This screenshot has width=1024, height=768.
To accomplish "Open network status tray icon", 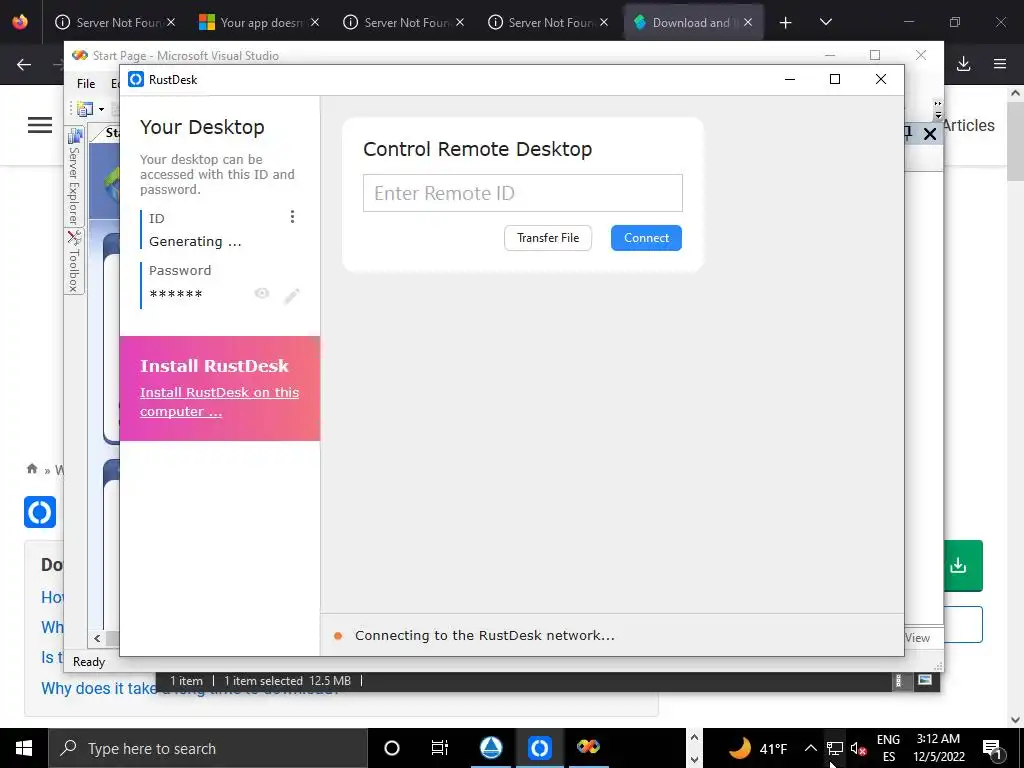I will coord(835,748).
